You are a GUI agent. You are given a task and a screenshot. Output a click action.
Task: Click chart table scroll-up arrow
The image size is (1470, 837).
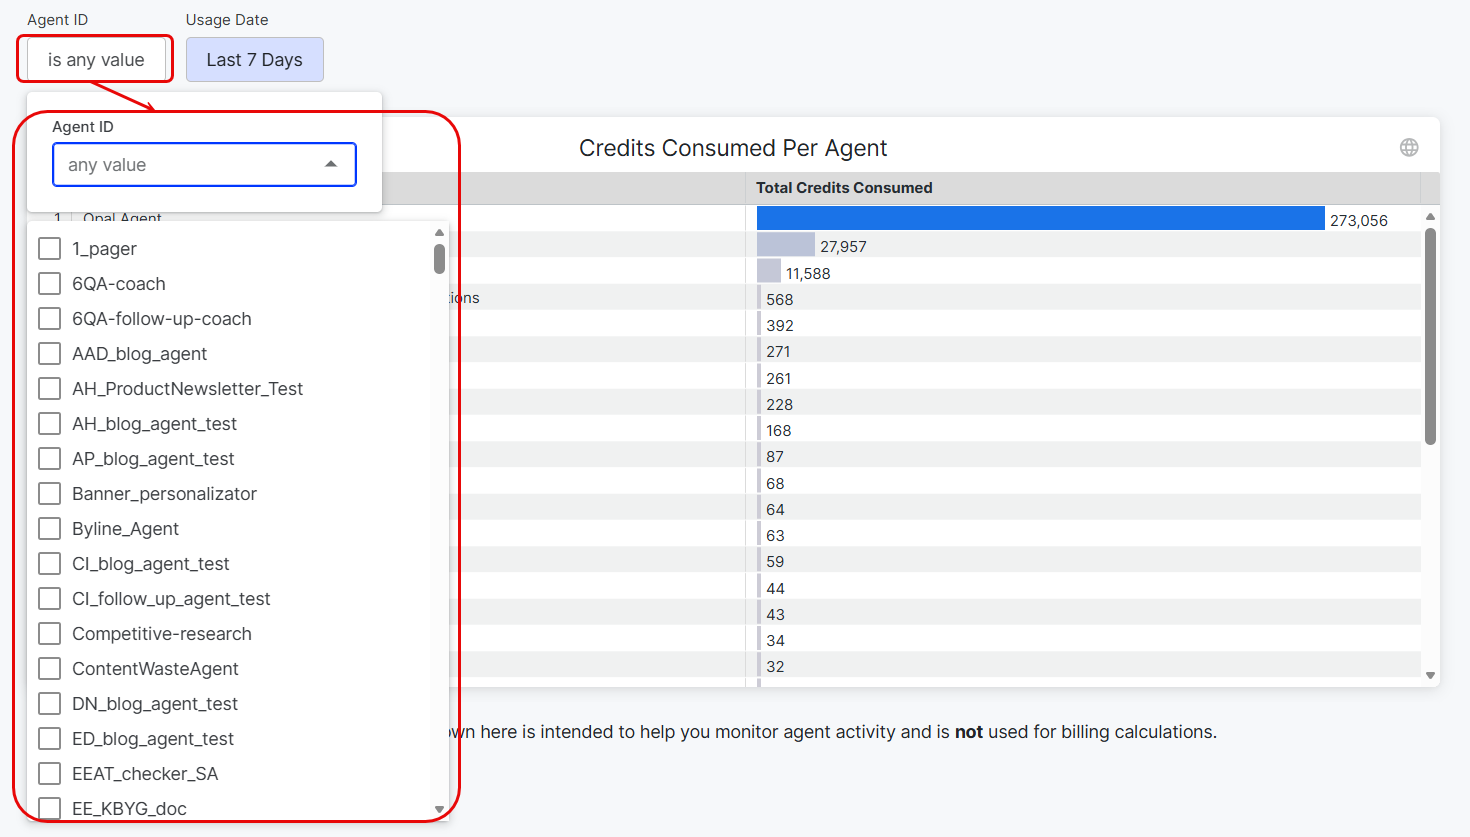pos(1430,217)
